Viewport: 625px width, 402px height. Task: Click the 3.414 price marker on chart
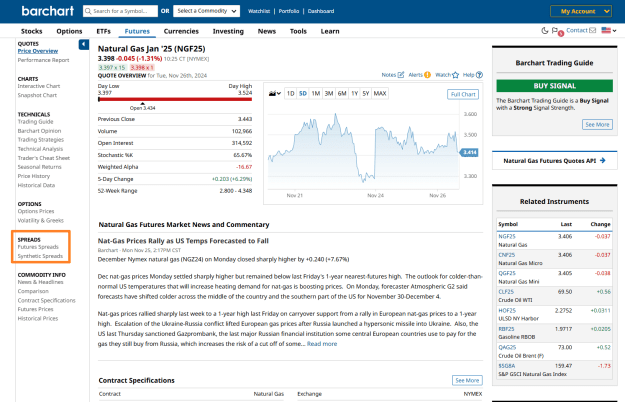click(x=469, y=152)
